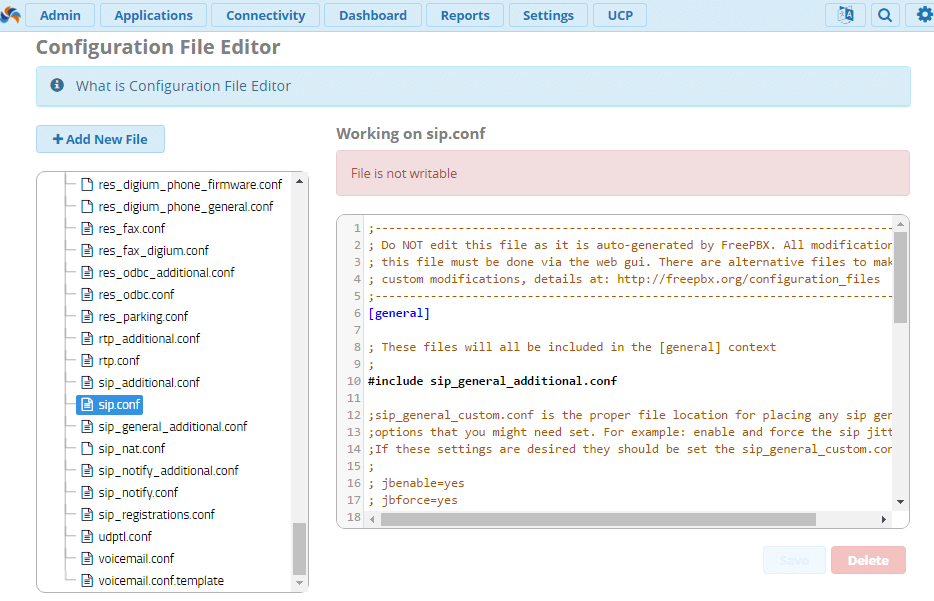Click editor vertical scrollbar thumb
Screen dimensions: 934x601
tap(900, 278)
